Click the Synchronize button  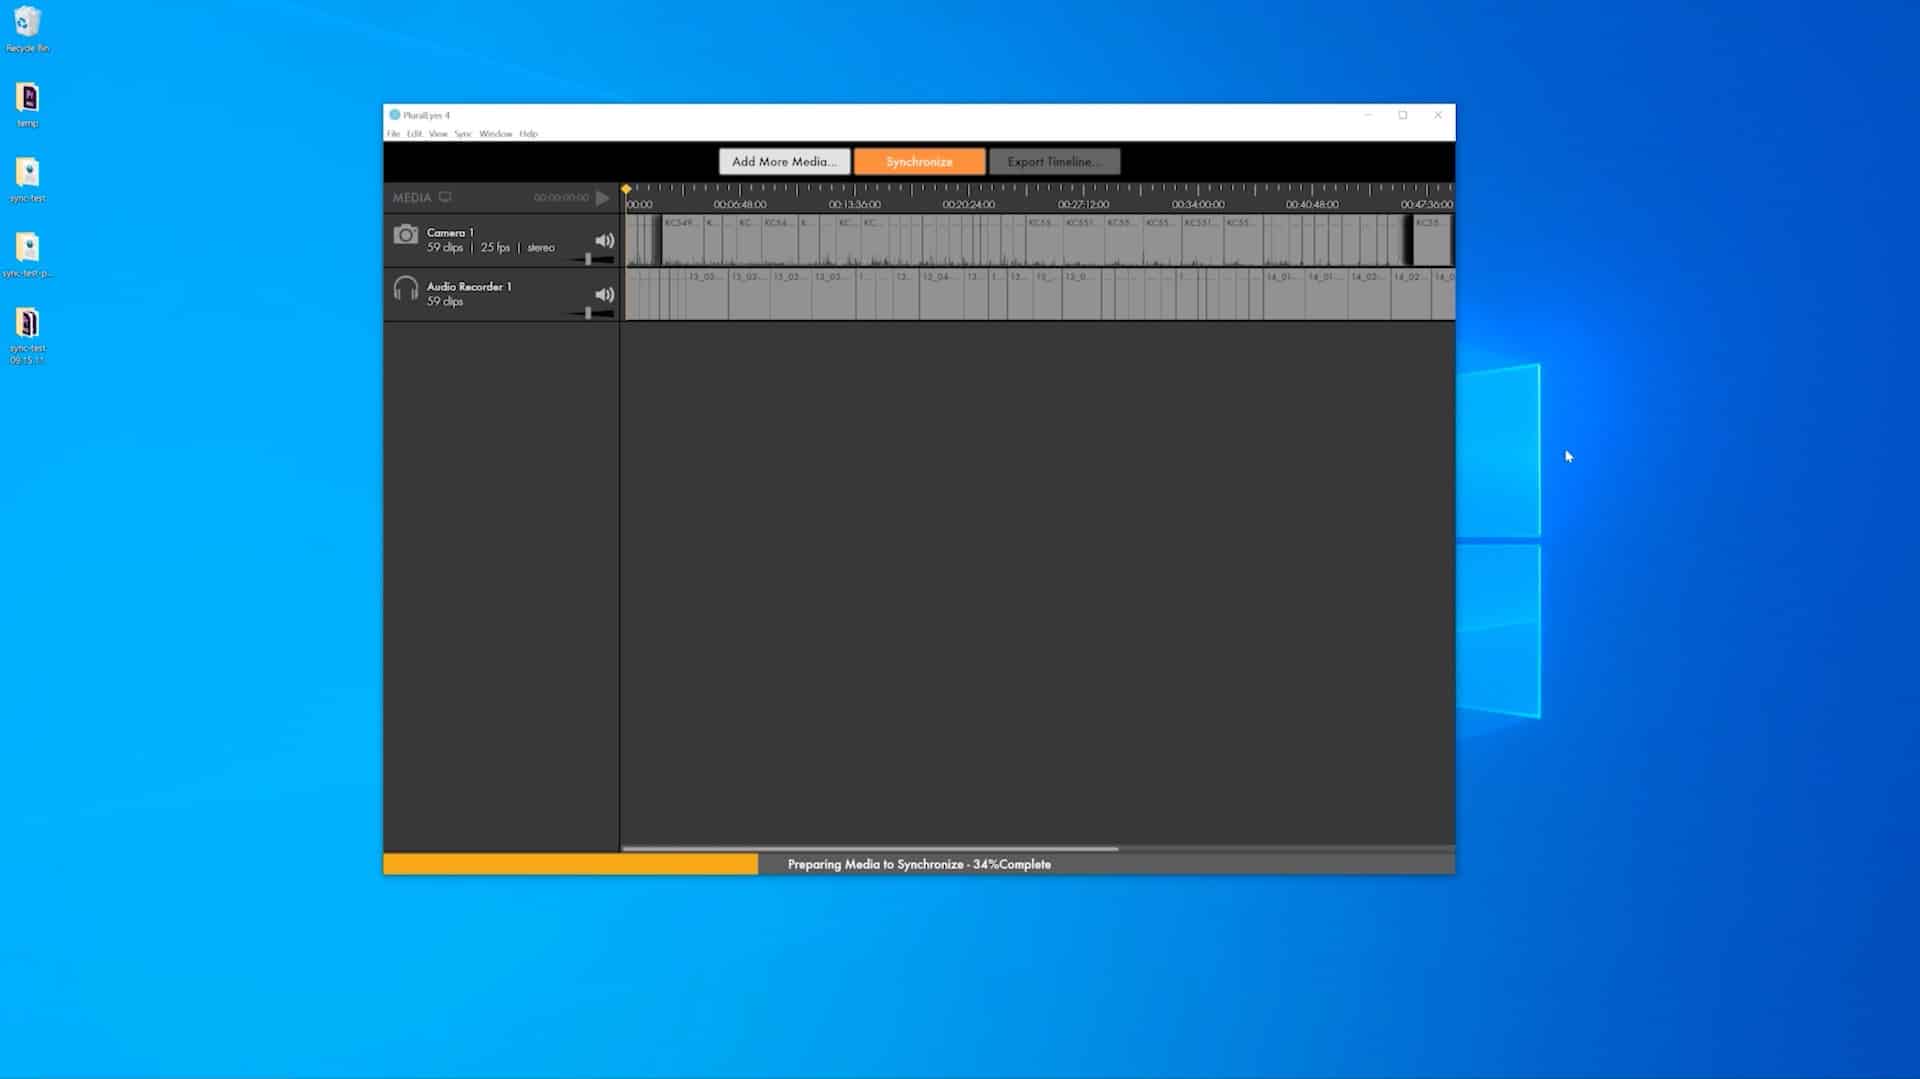(x=918, y=161)
